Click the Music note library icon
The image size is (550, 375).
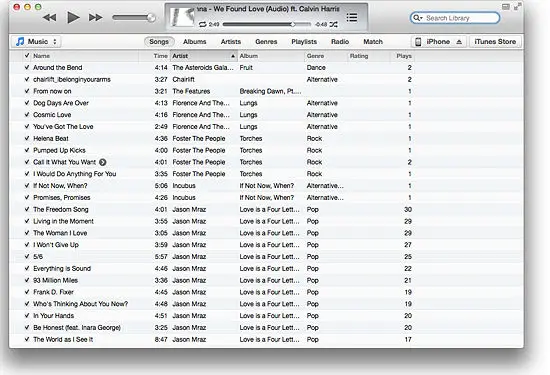click(20, 41)
